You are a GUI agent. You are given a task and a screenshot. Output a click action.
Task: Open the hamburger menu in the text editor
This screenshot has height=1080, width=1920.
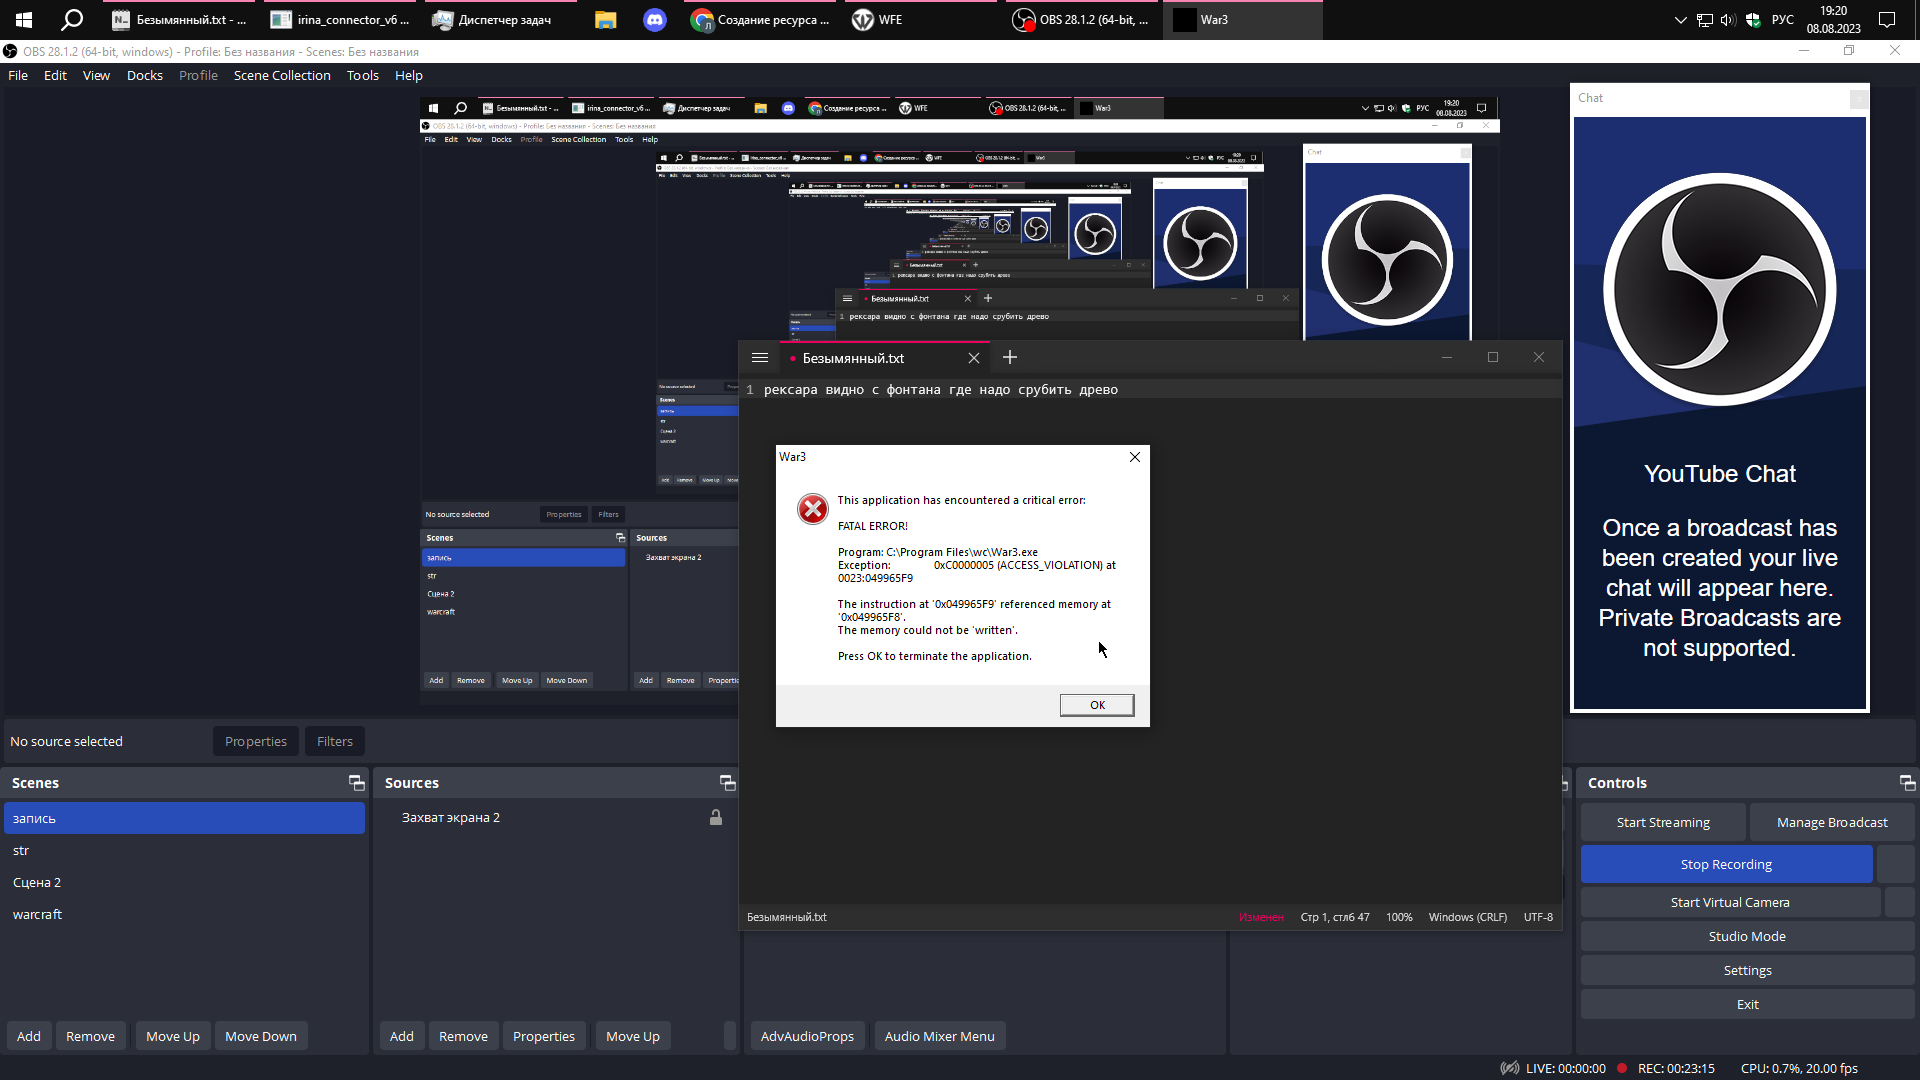coord(760,358)
